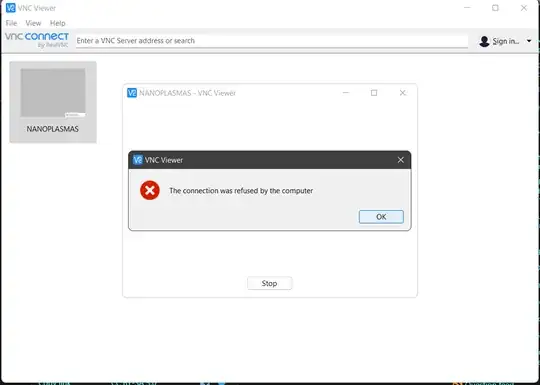Expand the Sign in dropdown arrow
The image size is (540, 385).
(529, 41)
